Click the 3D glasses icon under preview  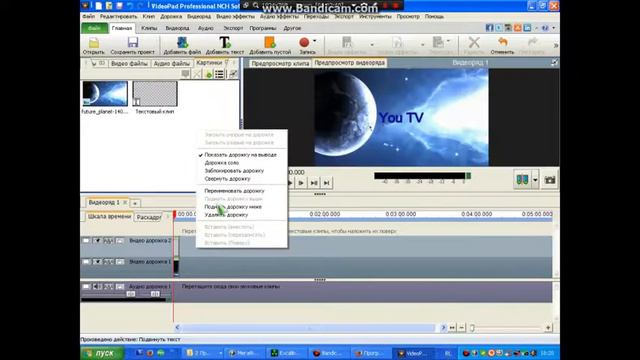[x=522, y=180]
